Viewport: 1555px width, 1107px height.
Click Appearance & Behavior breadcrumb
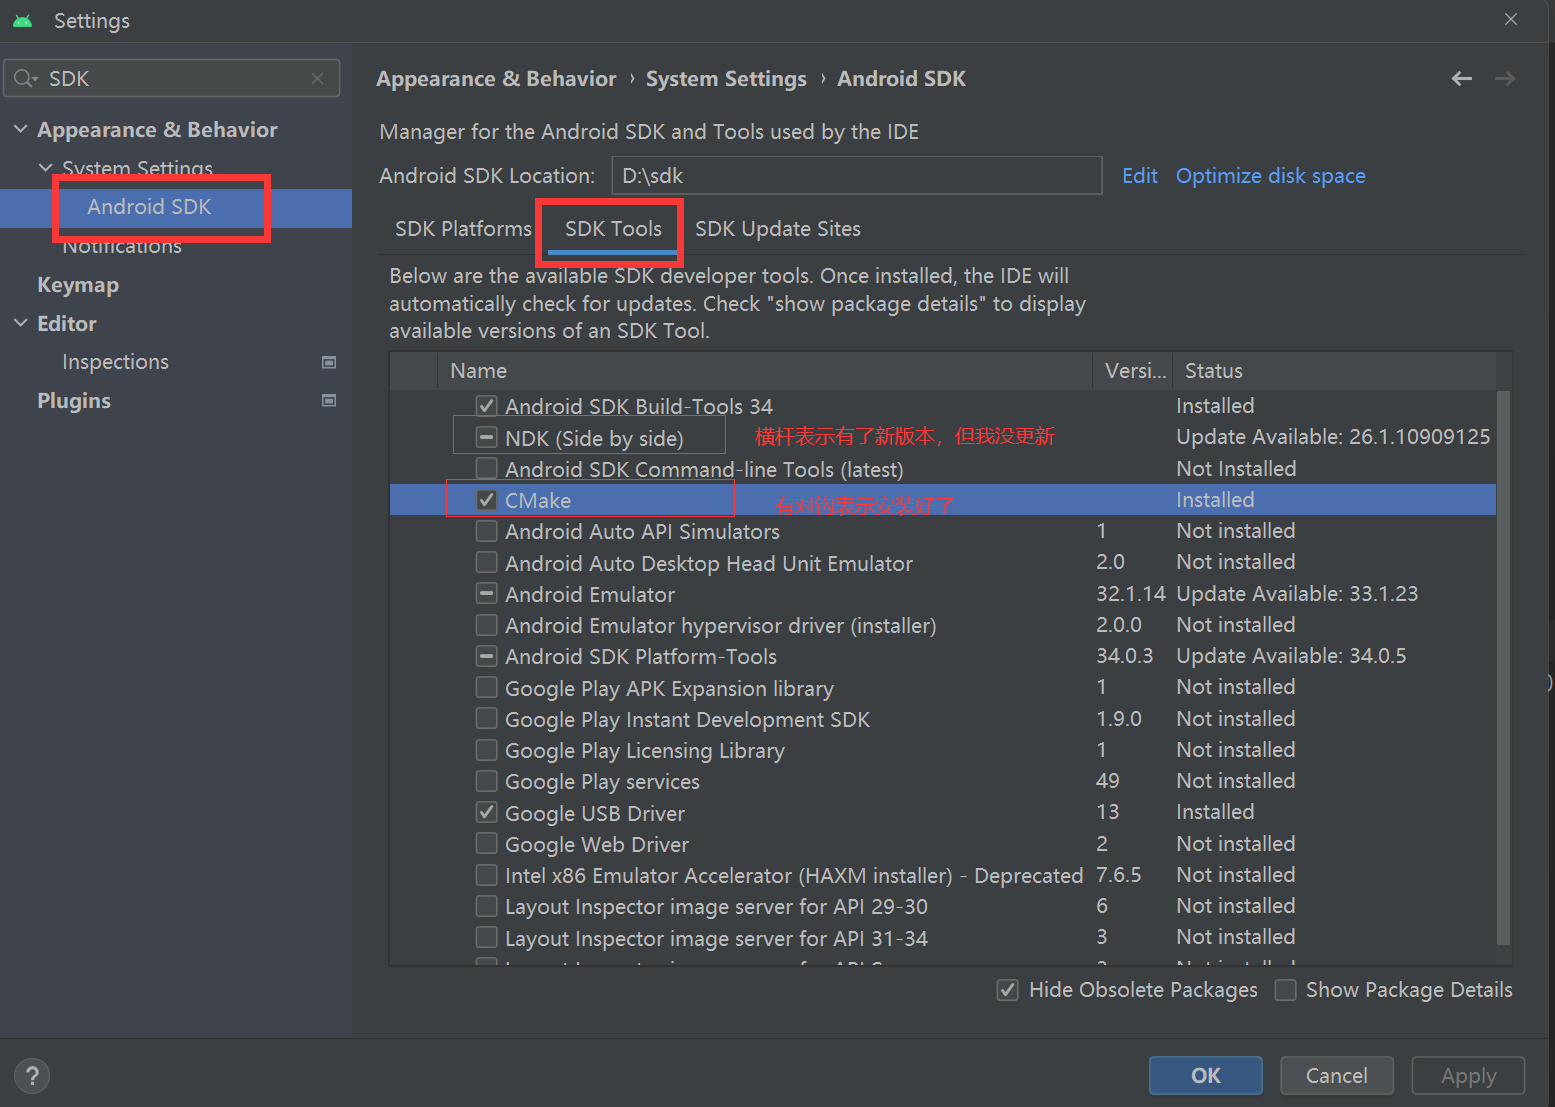click(x=496, y=79)
